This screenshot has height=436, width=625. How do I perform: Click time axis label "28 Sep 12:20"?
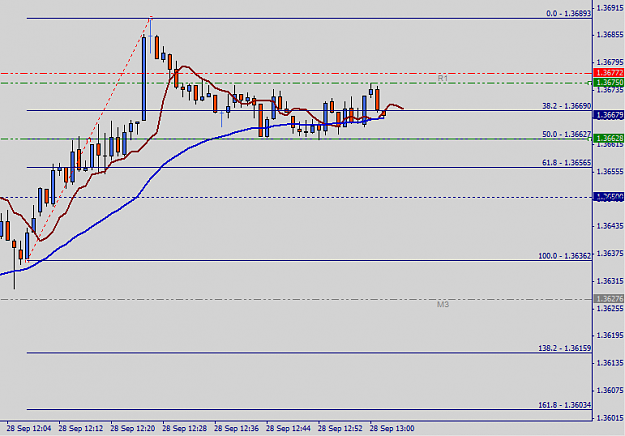[132, 429]
